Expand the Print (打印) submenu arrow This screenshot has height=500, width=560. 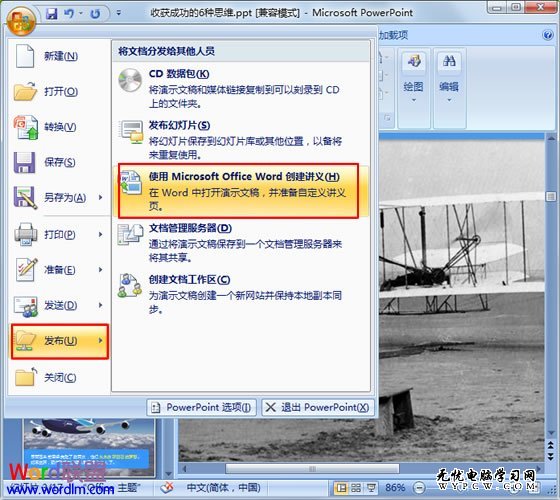[100, 234]
